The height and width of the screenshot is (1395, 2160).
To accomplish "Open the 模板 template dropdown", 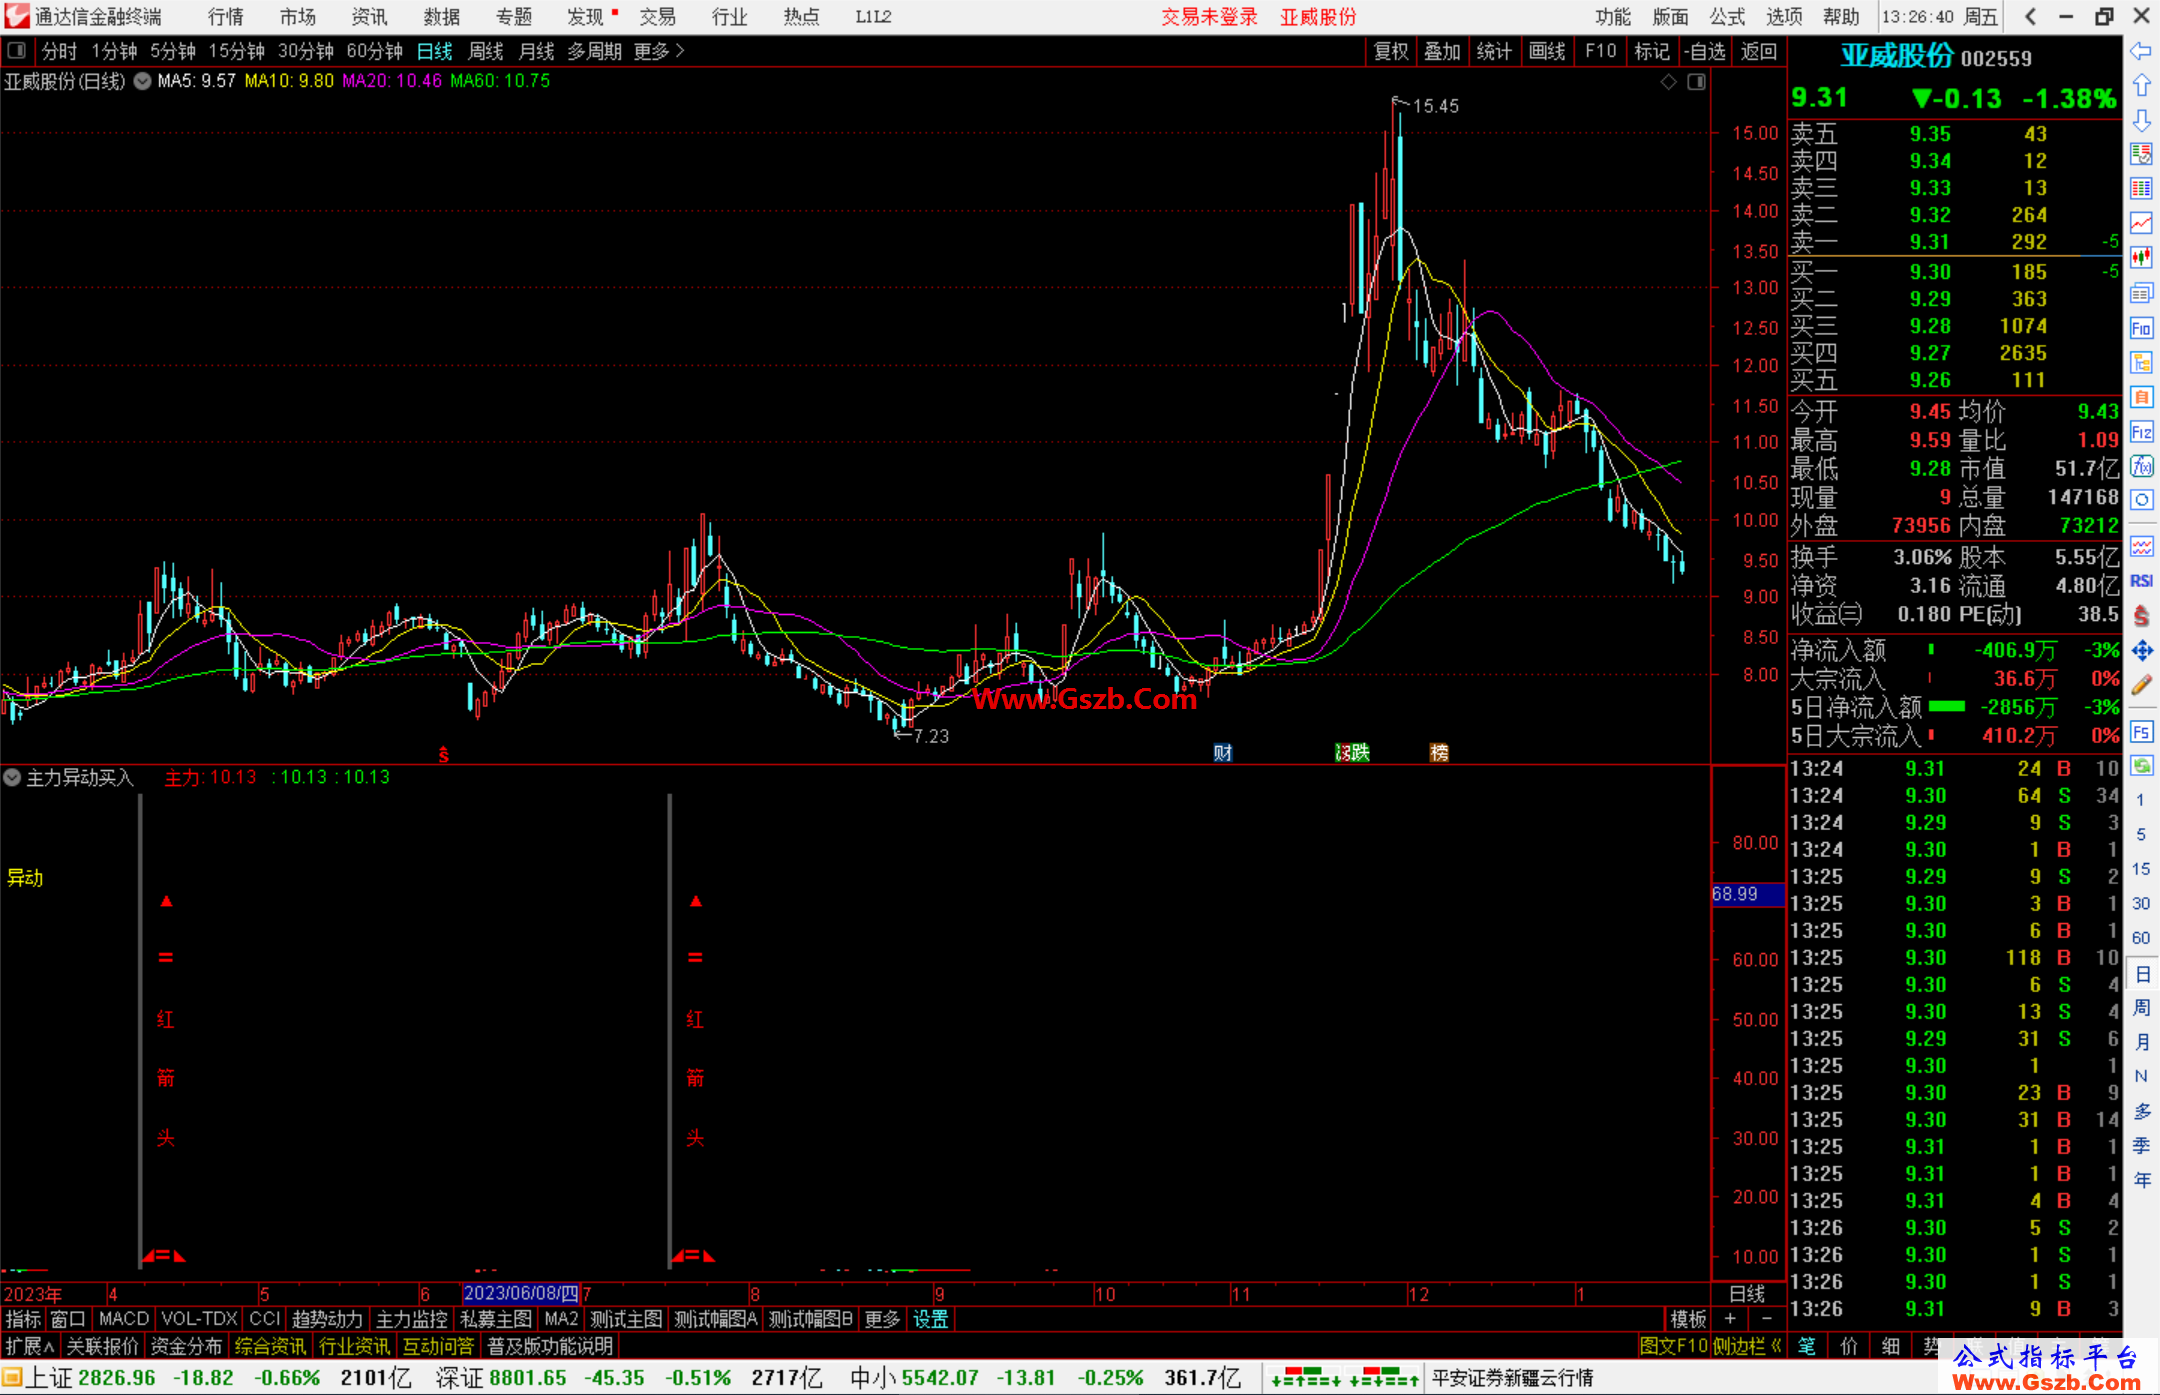I will click(1687, 1319).
